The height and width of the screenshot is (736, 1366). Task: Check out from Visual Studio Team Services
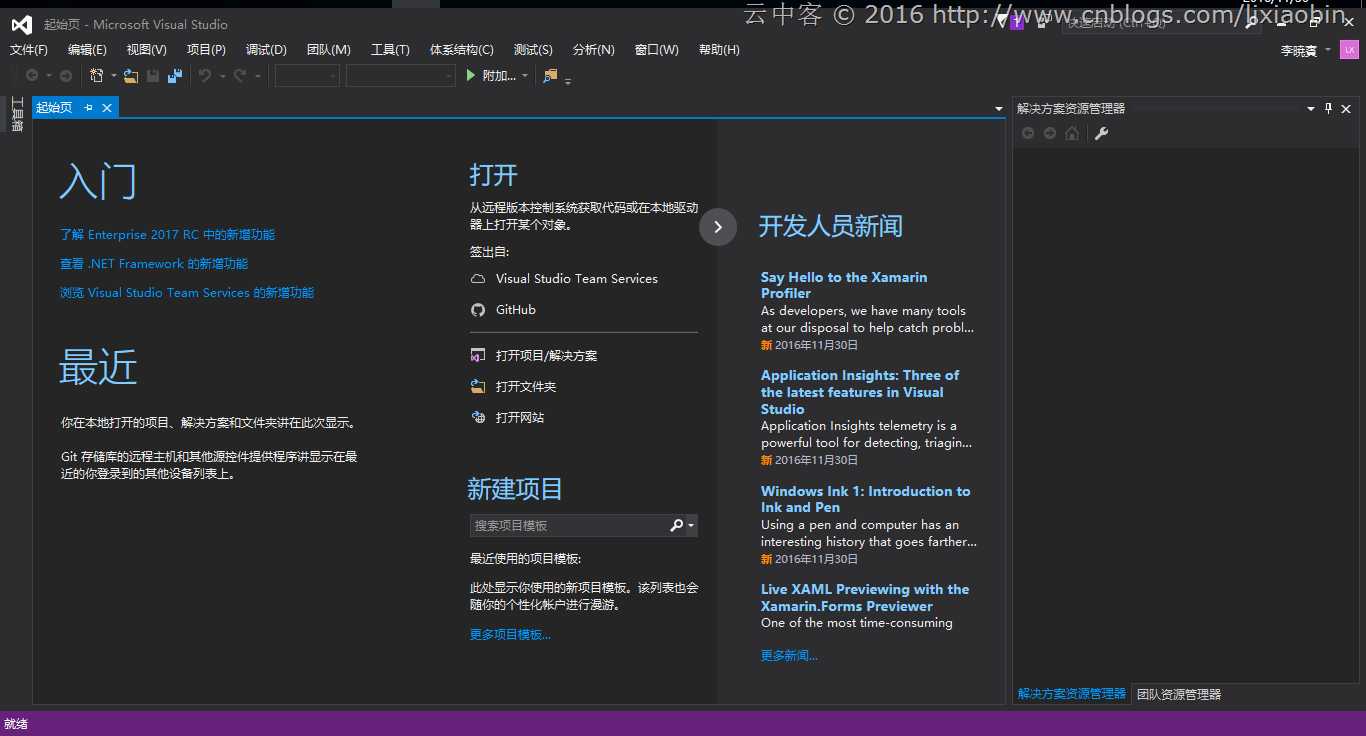point(564,279)
